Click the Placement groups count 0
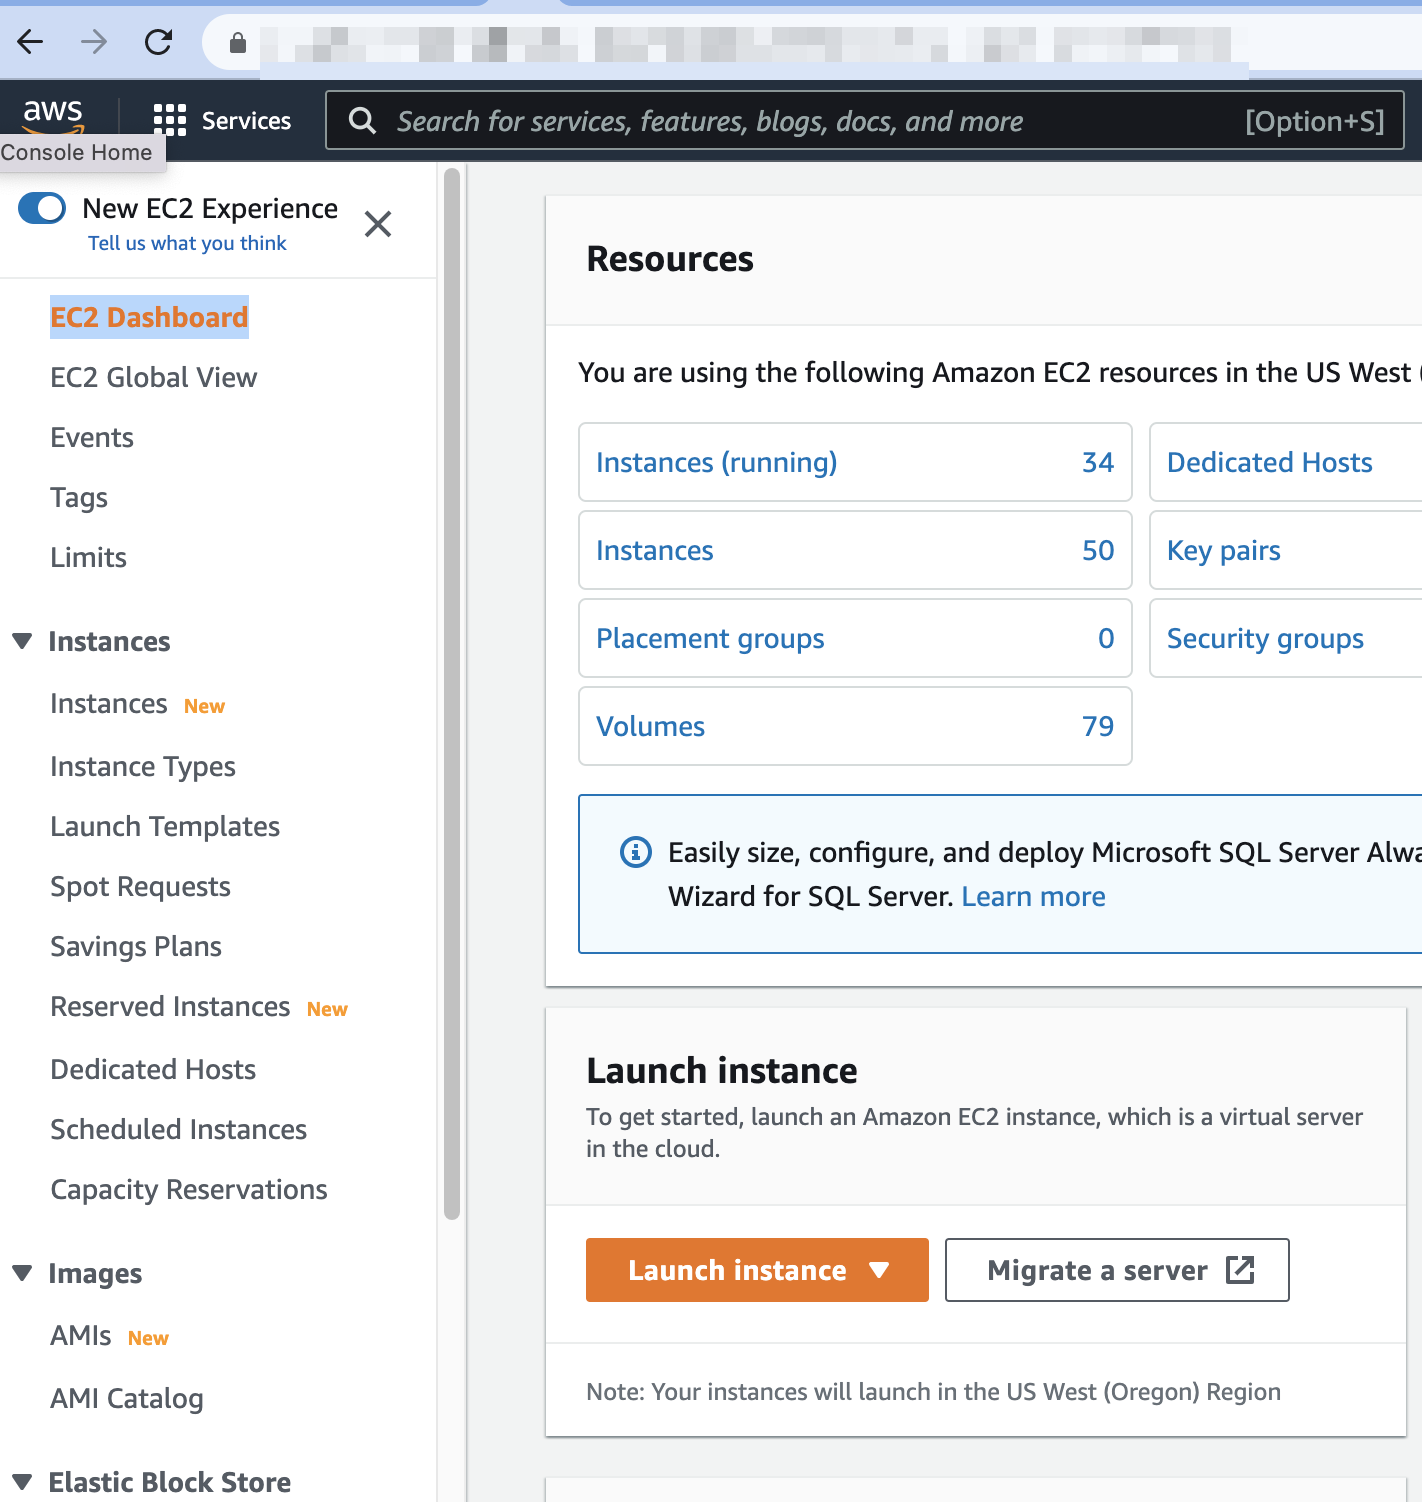1422x1502 pixels. (1106, 638)
